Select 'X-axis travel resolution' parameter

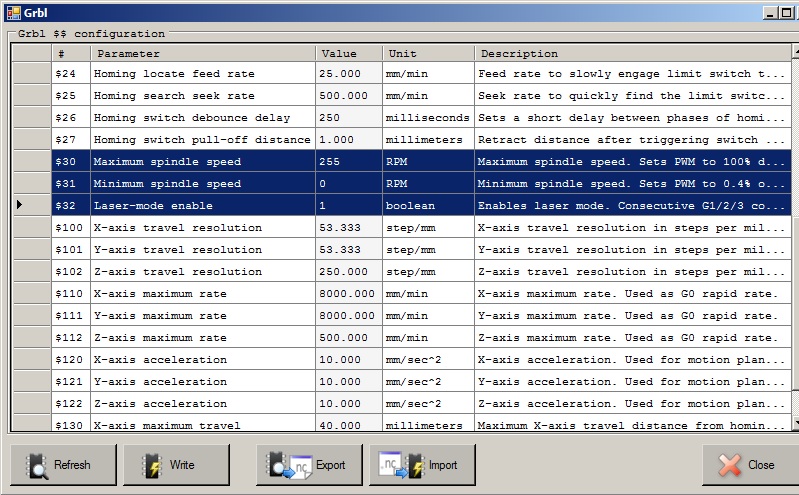(203, 227)
